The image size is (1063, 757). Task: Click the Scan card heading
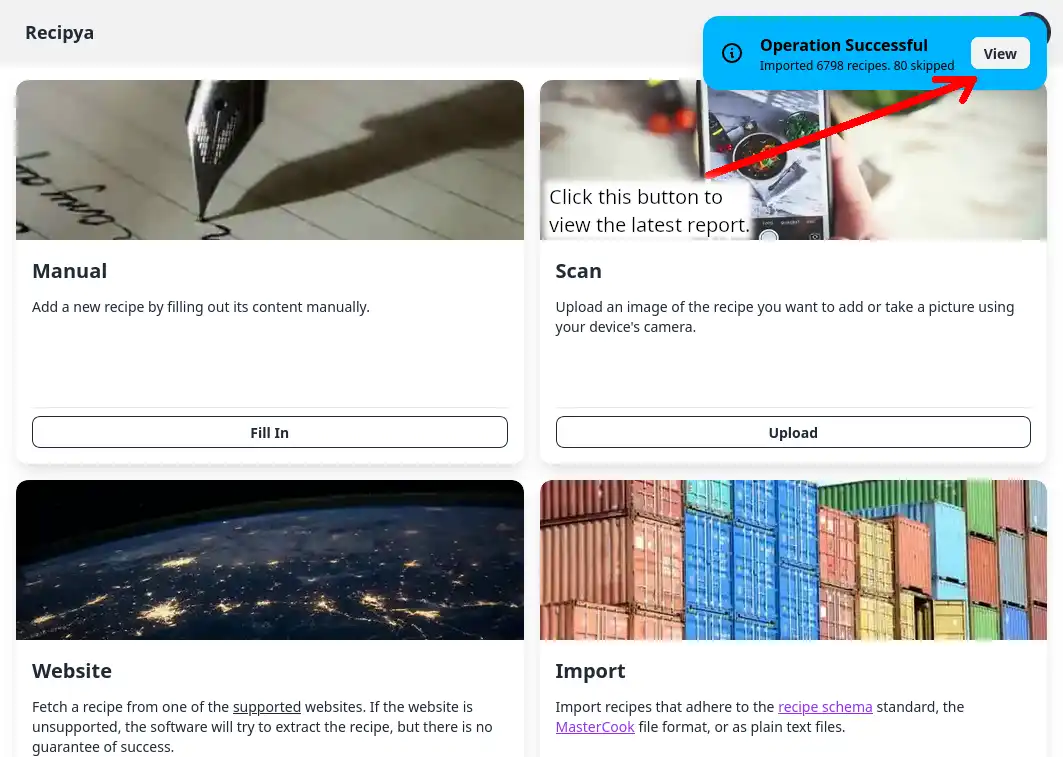click(x=578, y=271)
